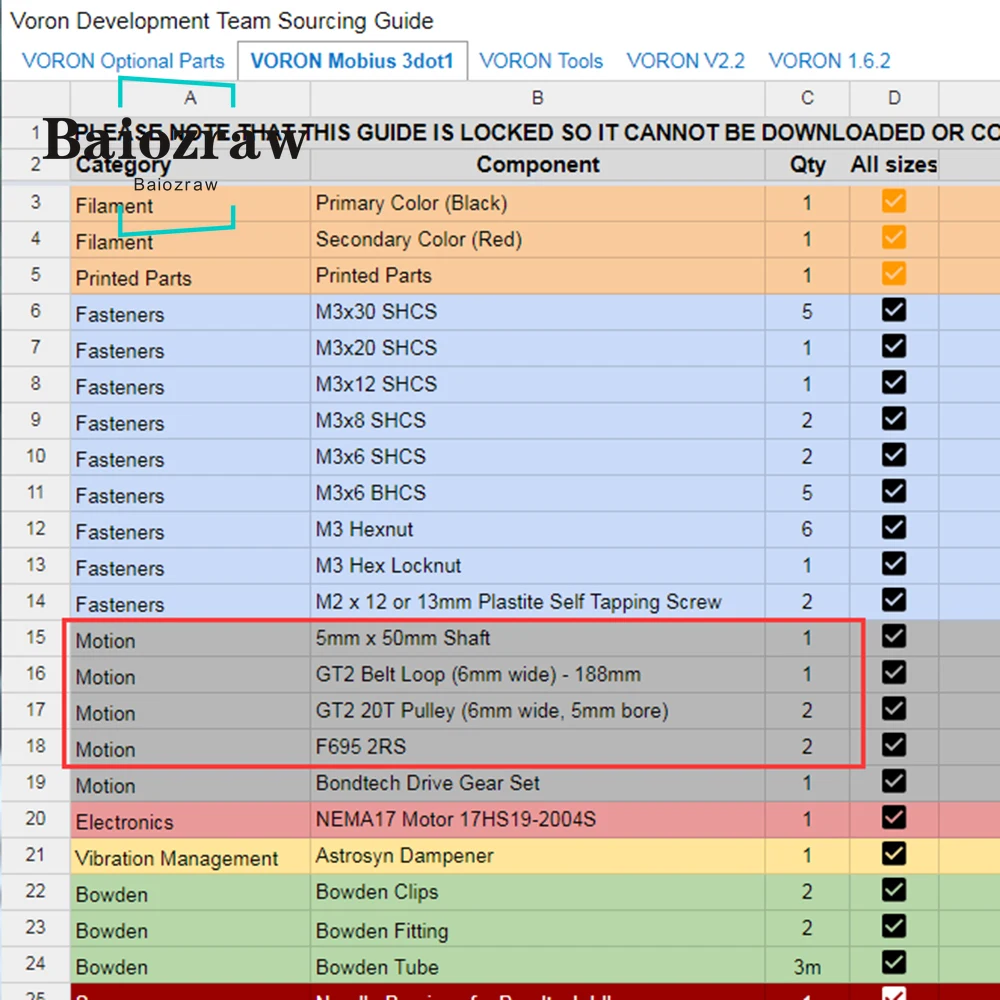The image size is (1000, 1000).
Task: Toggle the GT2 20T Pulley checkbox
Action: 893,709
